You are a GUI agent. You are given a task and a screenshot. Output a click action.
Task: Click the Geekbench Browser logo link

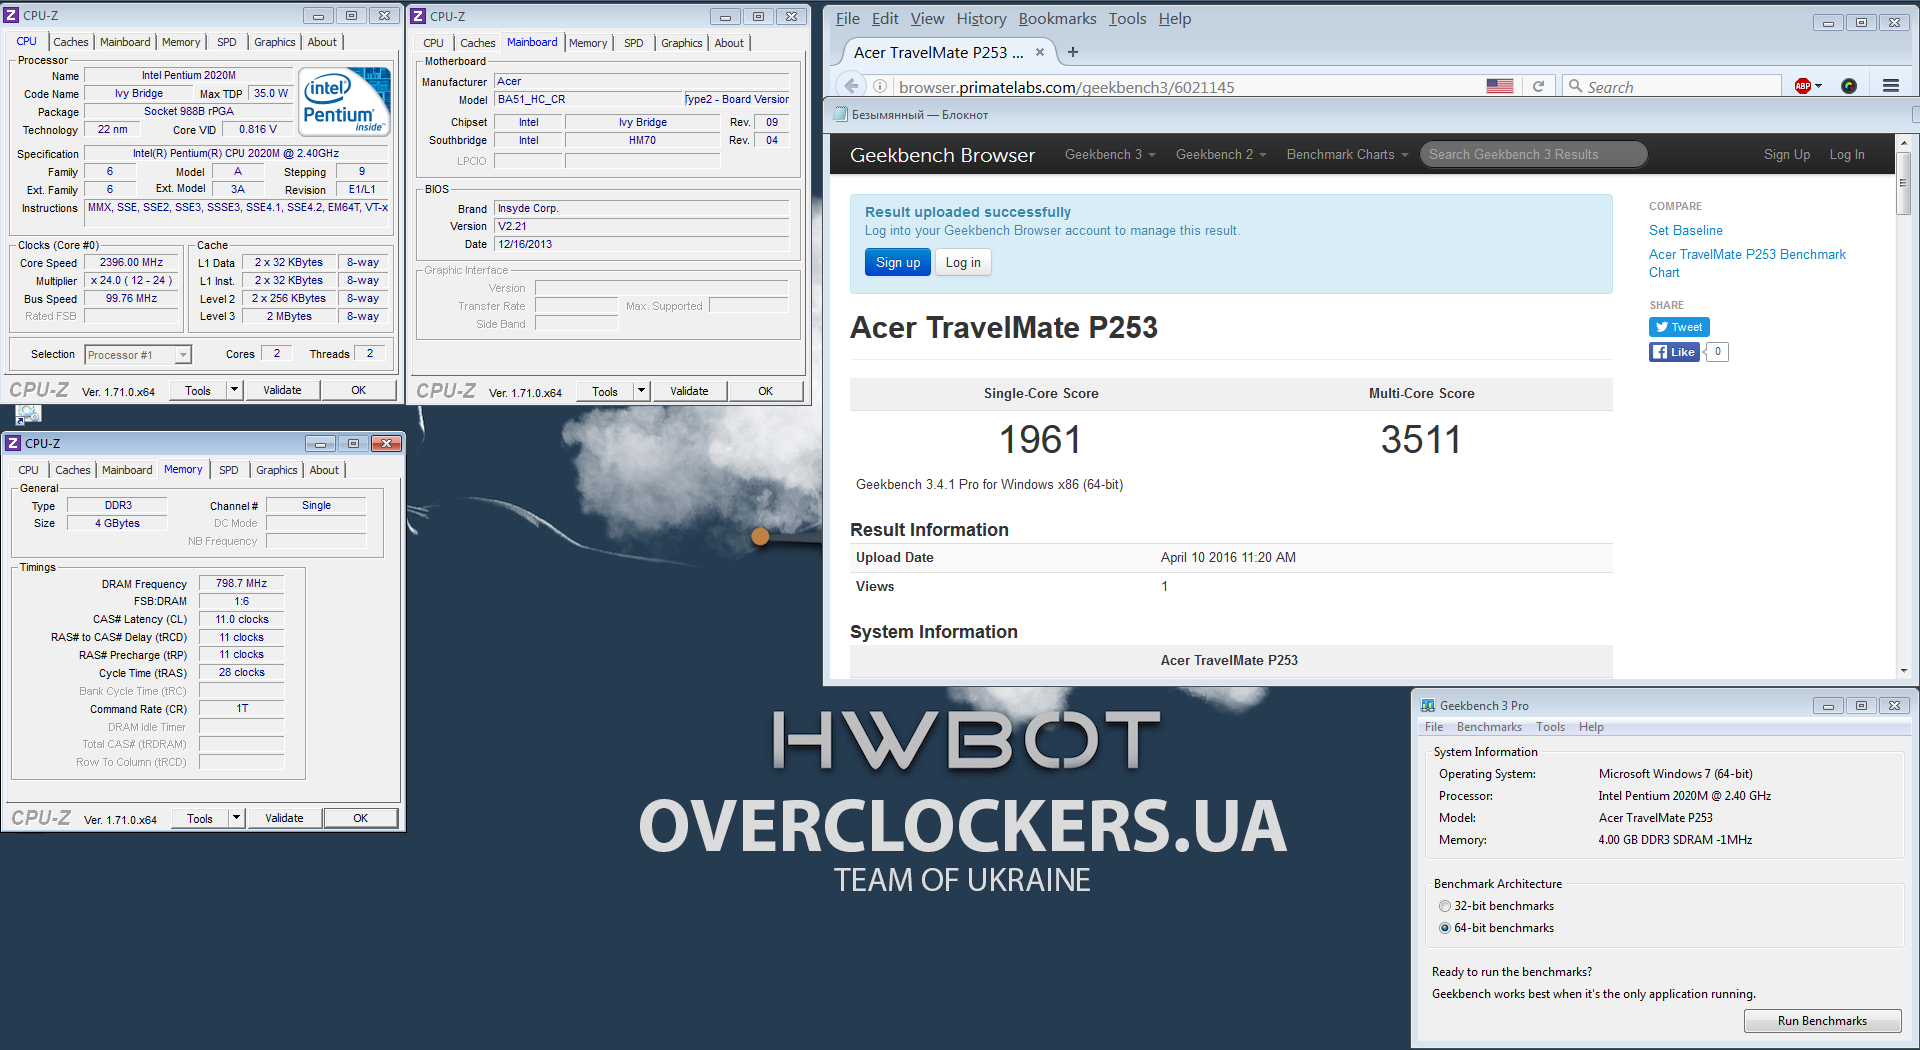942,155
